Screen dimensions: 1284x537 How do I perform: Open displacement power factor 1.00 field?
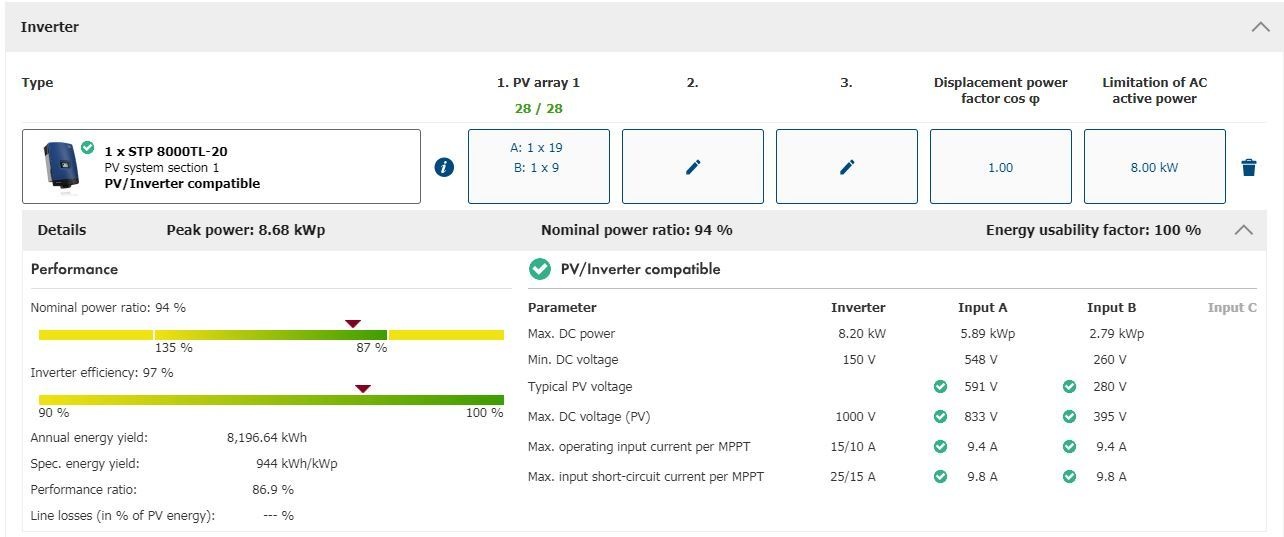(1000, 167)
